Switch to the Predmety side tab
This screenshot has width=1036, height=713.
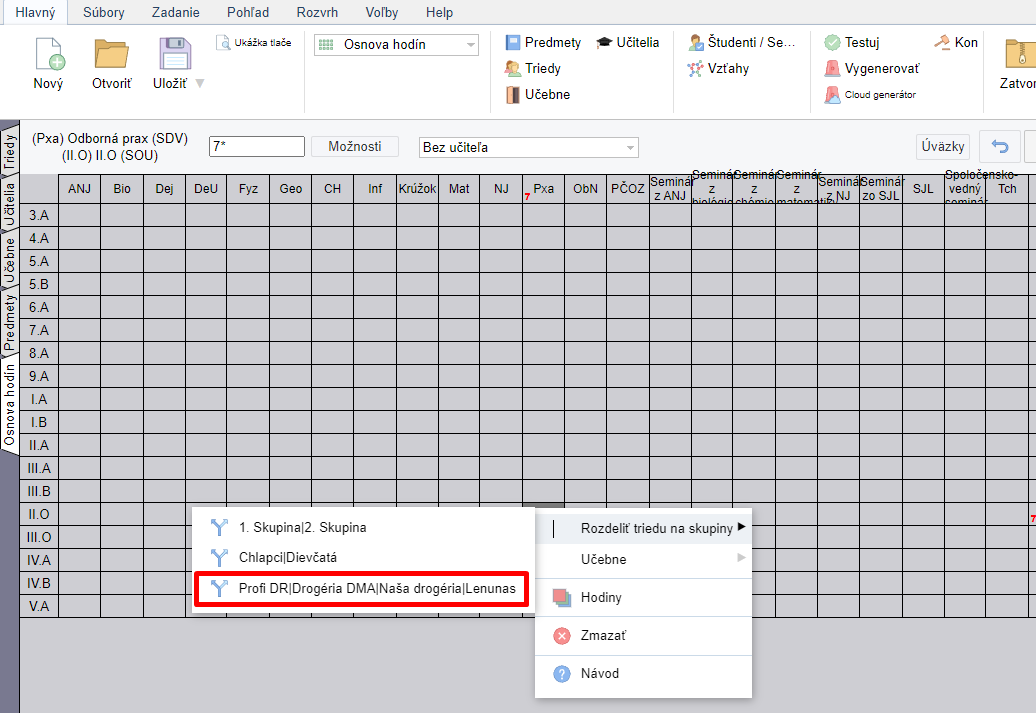[x=9, y=323]
